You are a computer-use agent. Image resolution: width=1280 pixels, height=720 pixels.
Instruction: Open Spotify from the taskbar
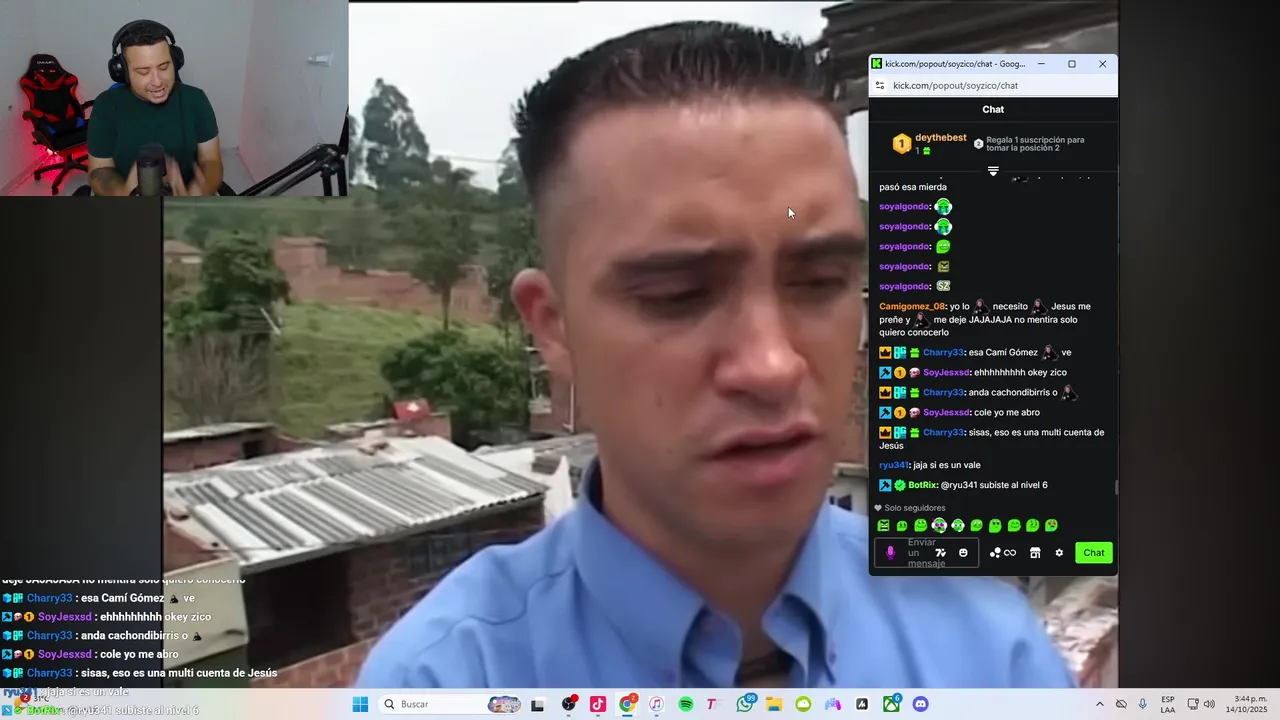point(686,704)
